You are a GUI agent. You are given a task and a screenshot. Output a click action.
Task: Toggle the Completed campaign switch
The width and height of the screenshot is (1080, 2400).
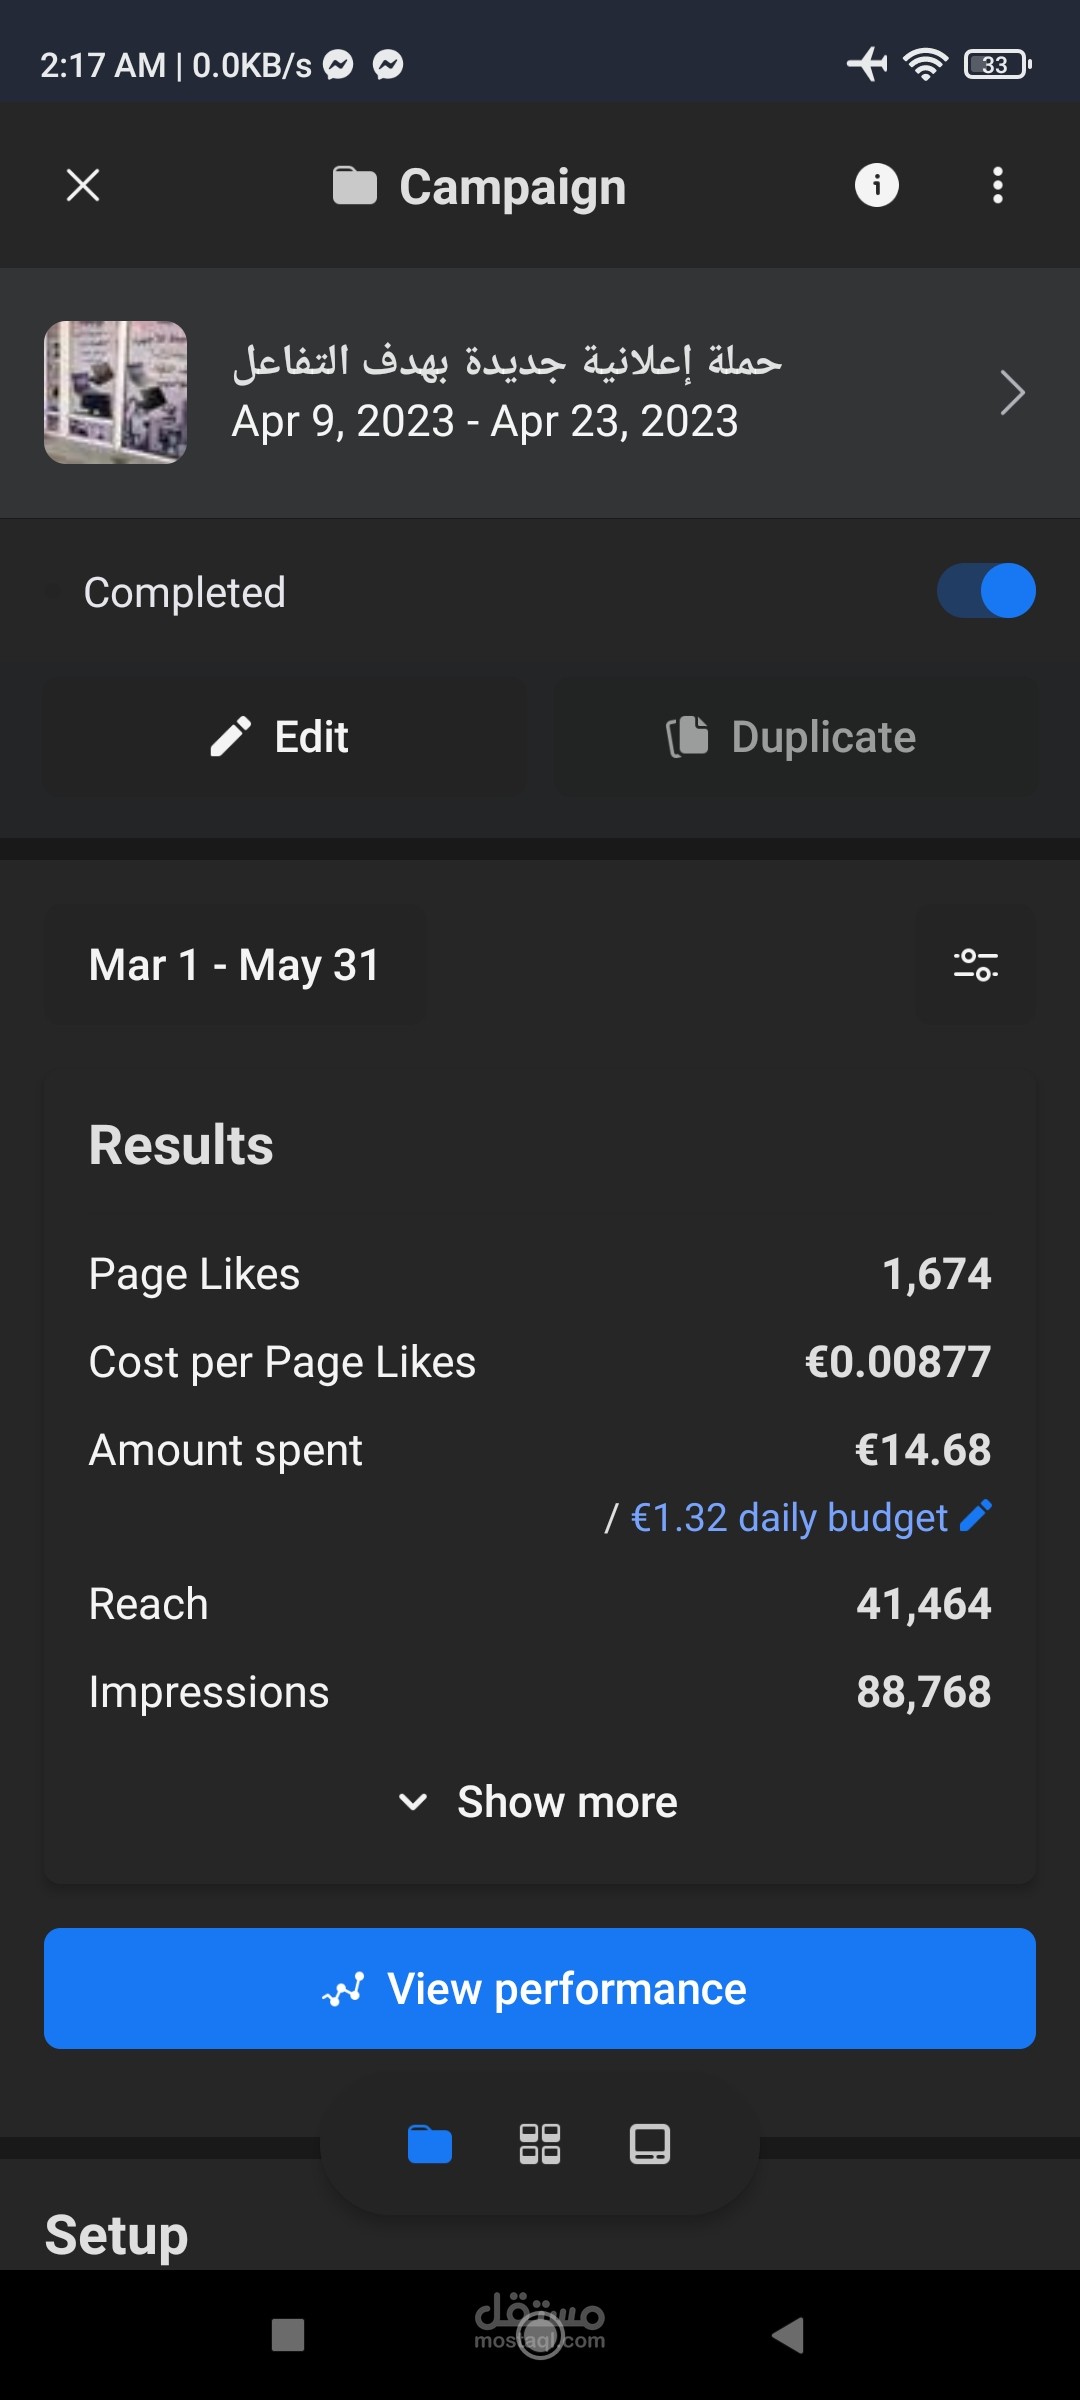click(985, 591)
